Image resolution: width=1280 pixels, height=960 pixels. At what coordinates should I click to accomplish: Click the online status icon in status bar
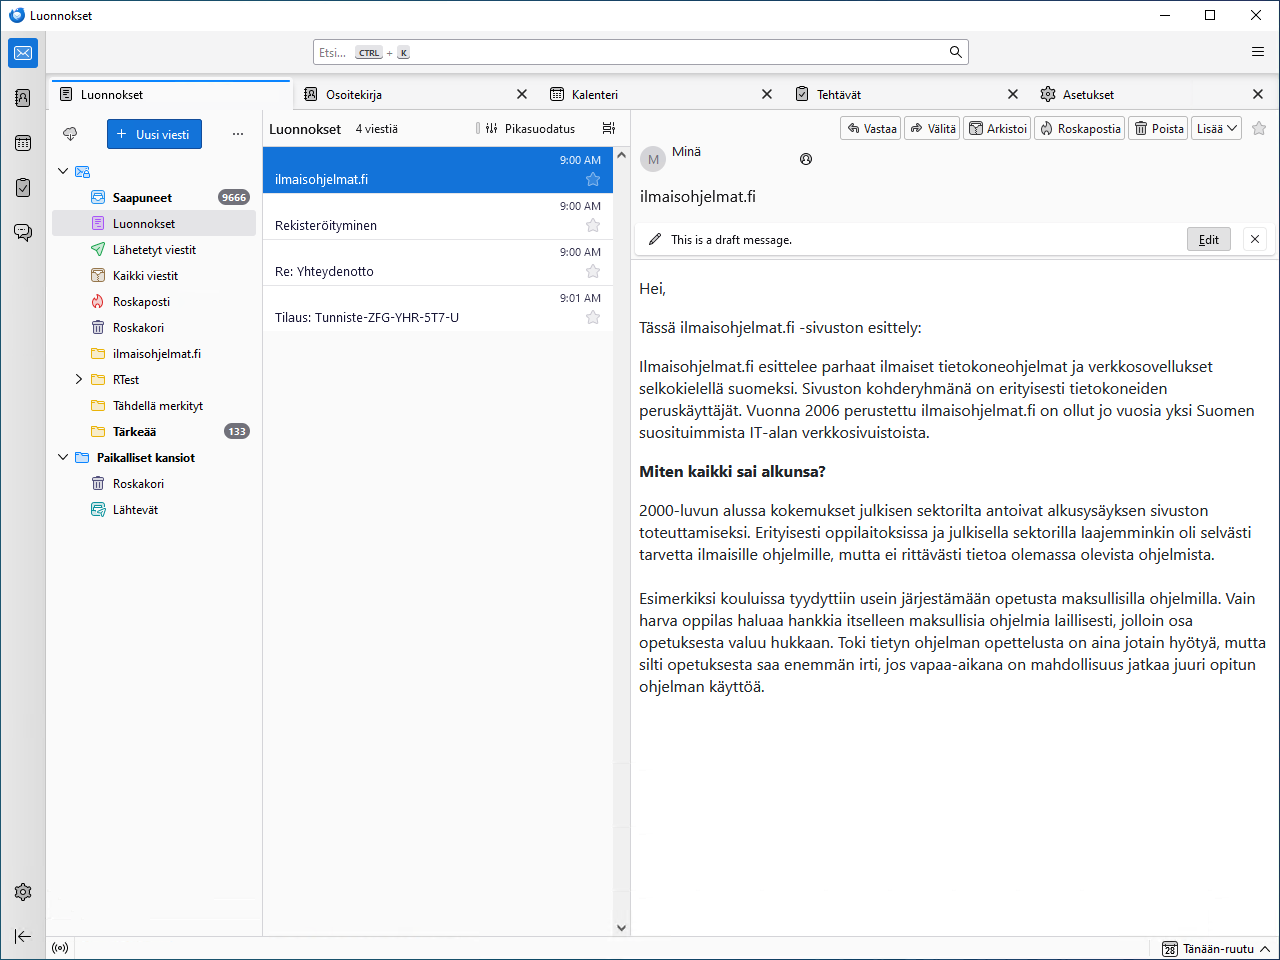(x=60, y=948)
